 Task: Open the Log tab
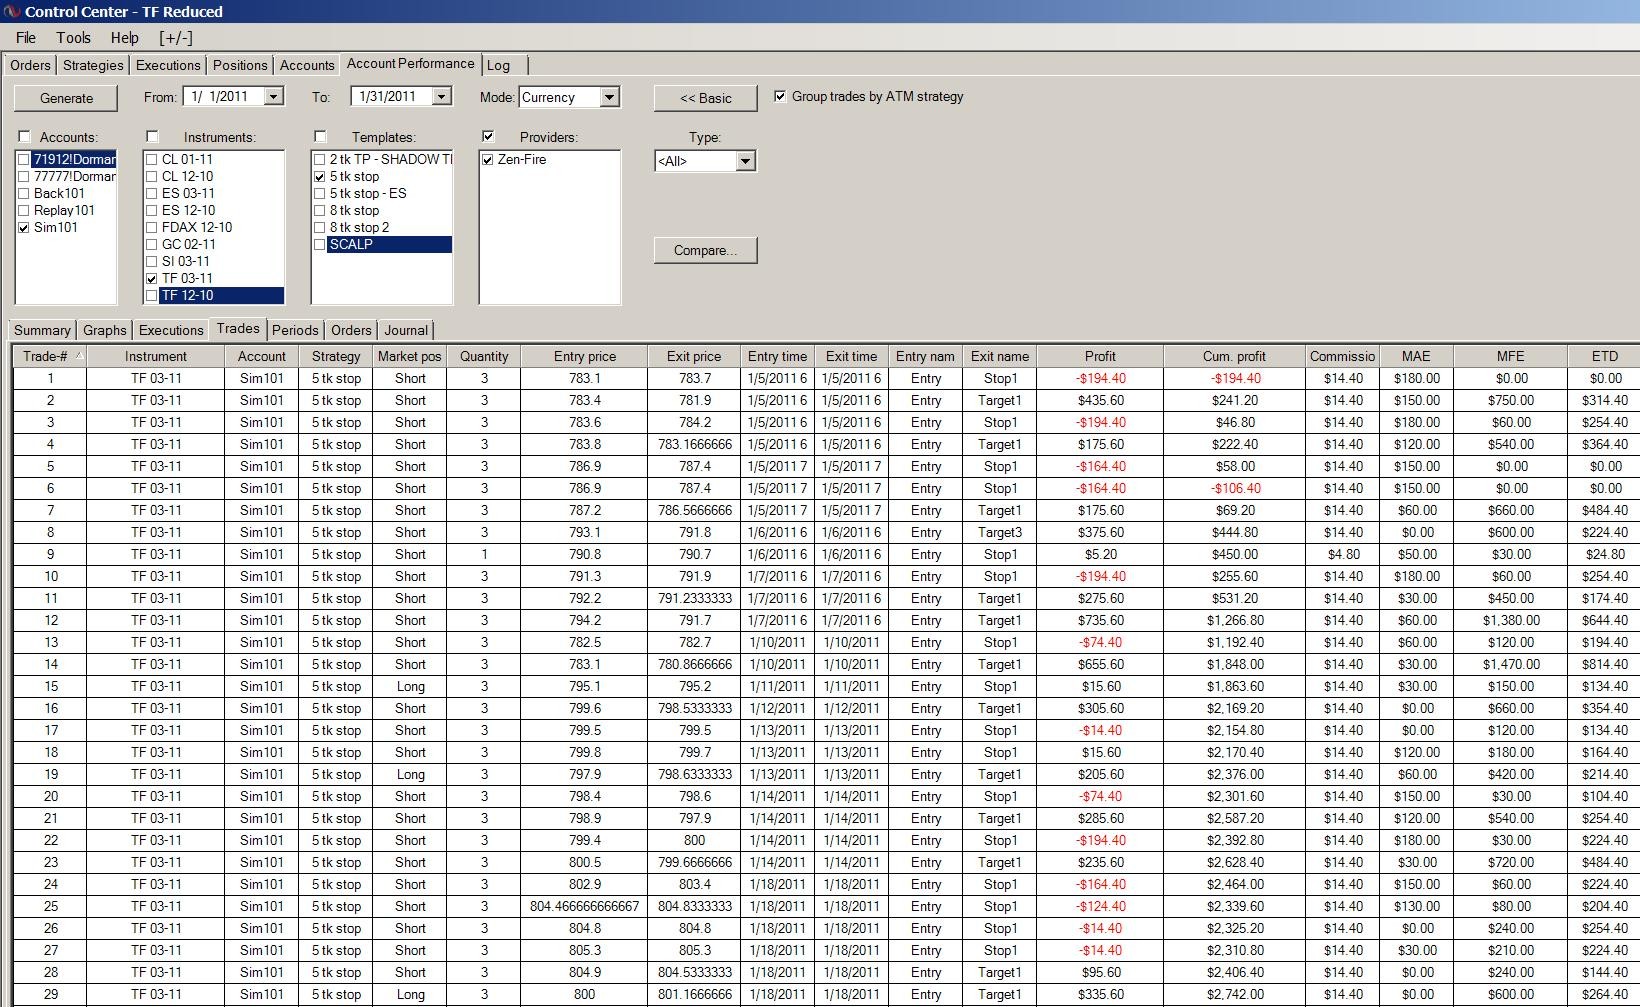point(498,65)
